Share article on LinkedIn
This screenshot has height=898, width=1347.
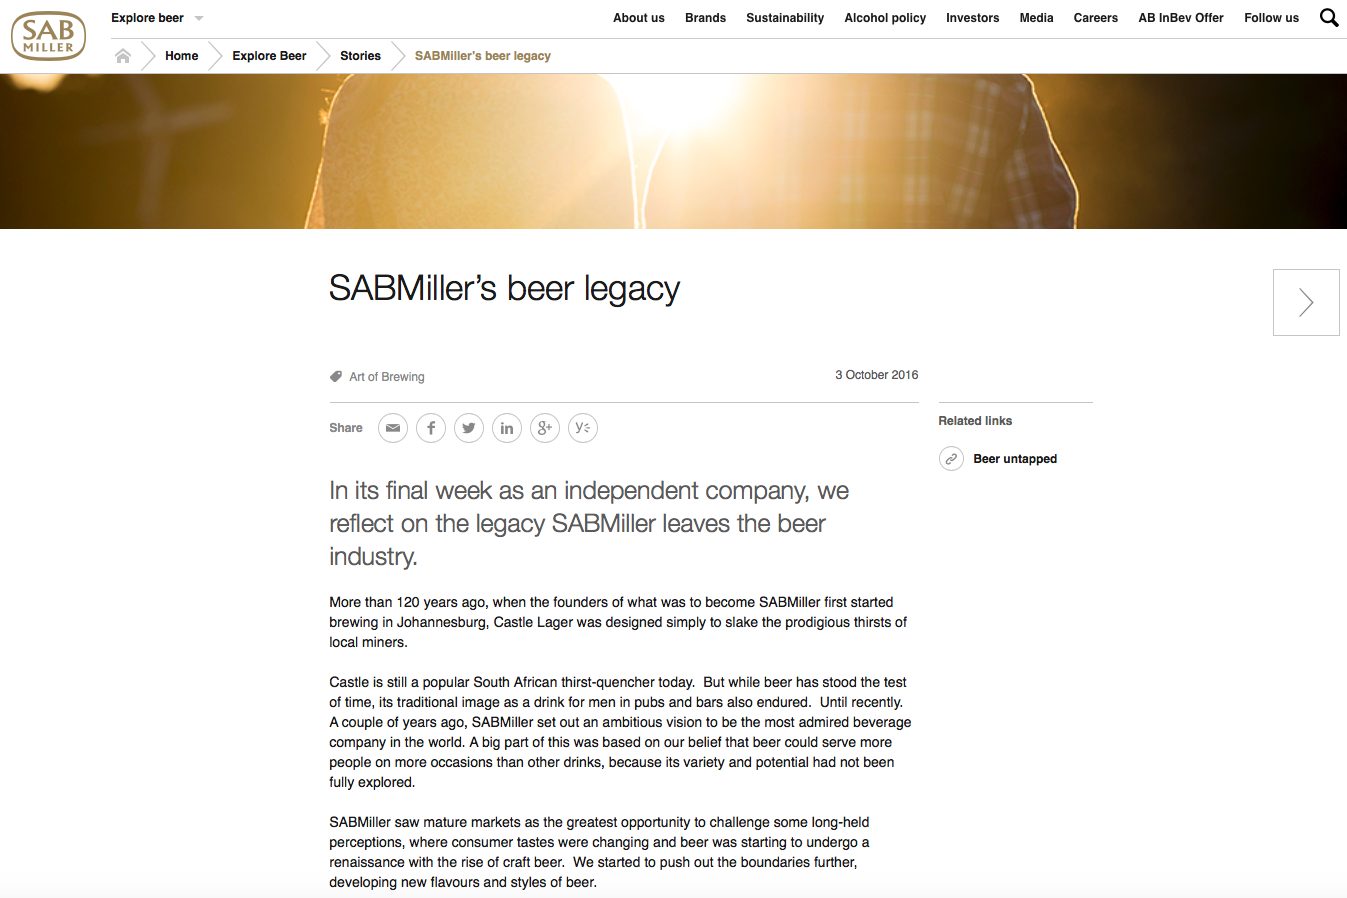click(x=507, y=428)
